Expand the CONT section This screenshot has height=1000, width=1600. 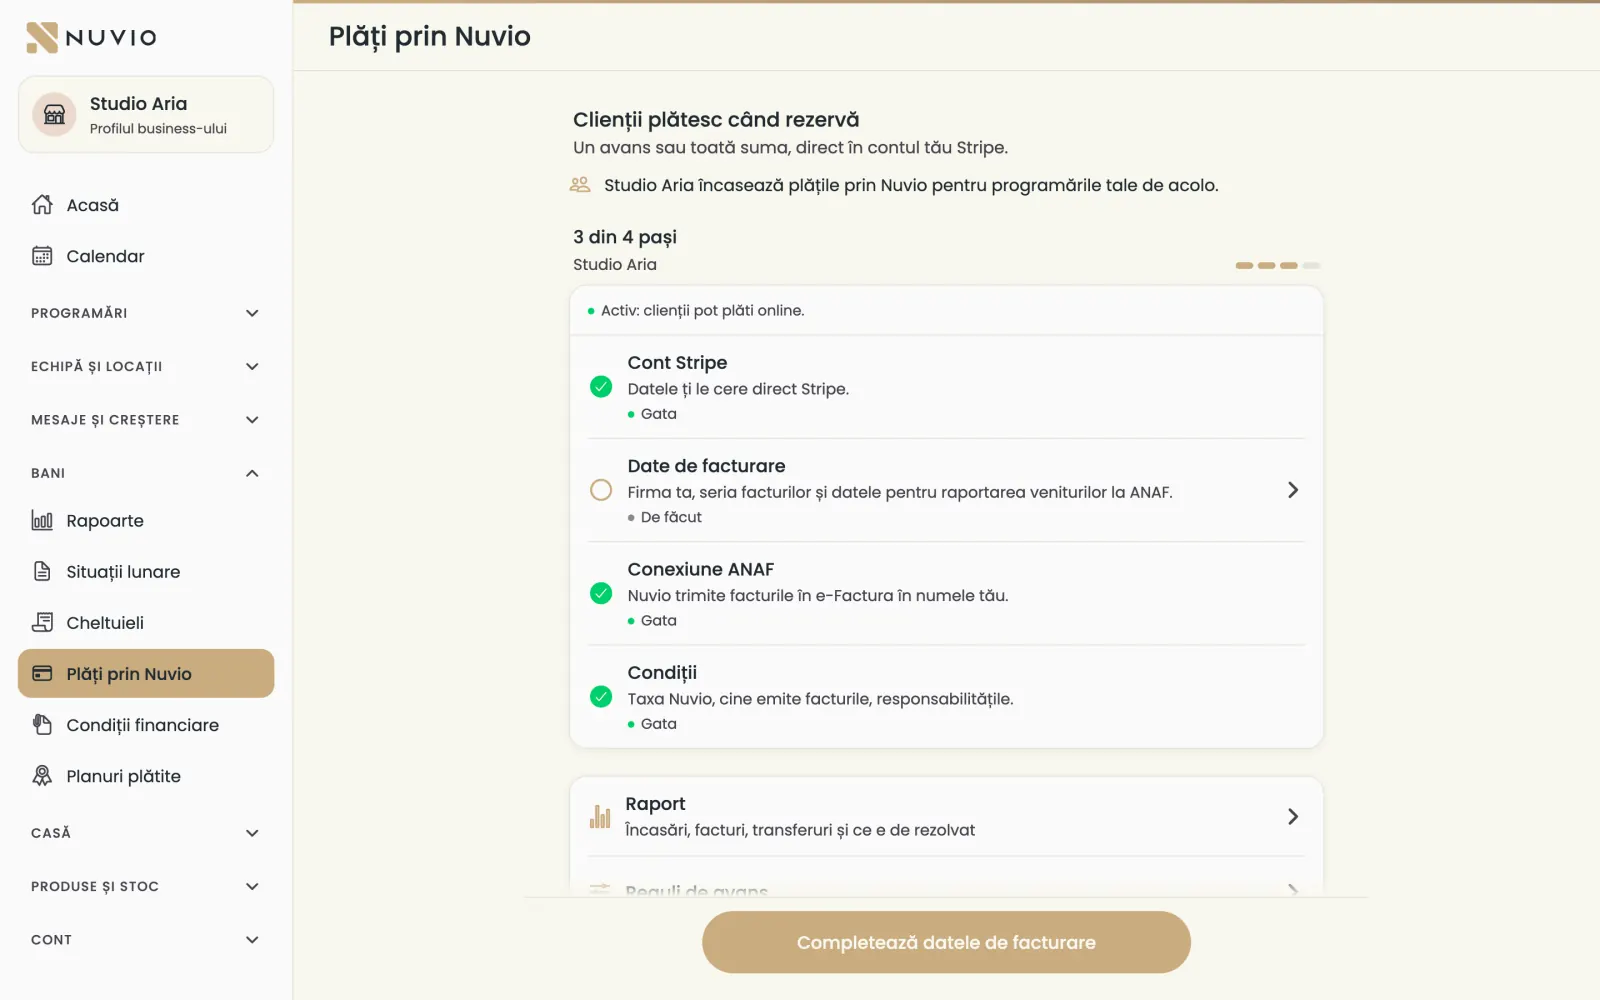[x=146, y=940]
